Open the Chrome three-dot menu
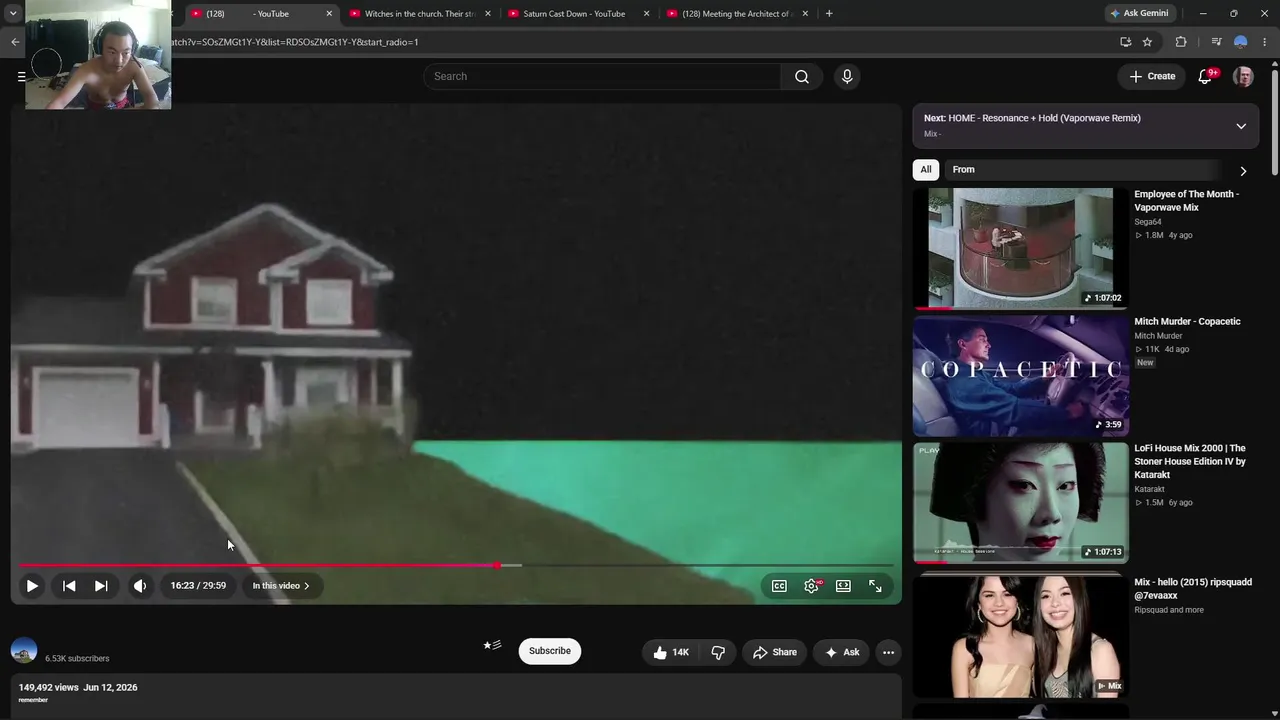 click(x=1265, y=42)
